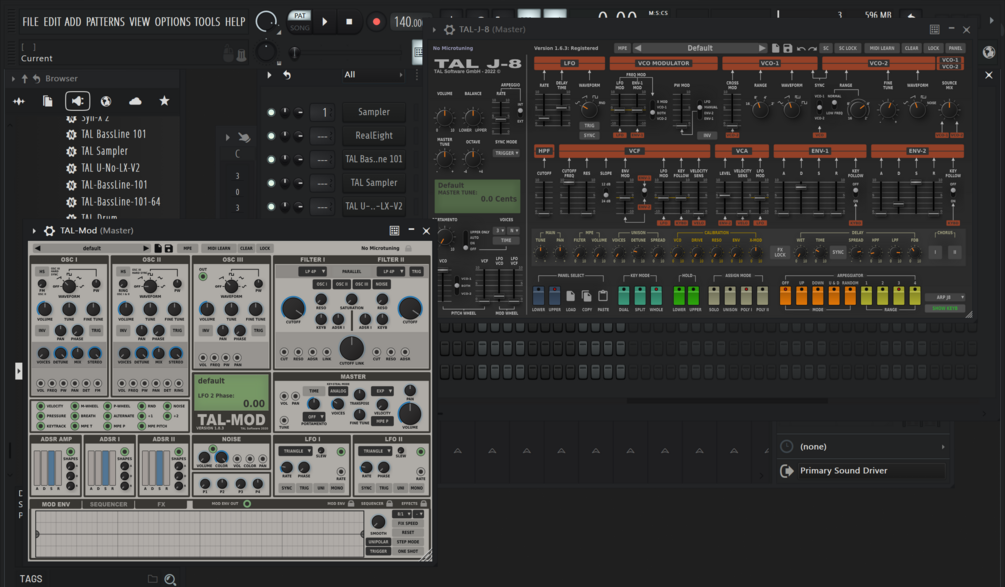Click the CLEAR button in TAL-Mod

(246, 248)
